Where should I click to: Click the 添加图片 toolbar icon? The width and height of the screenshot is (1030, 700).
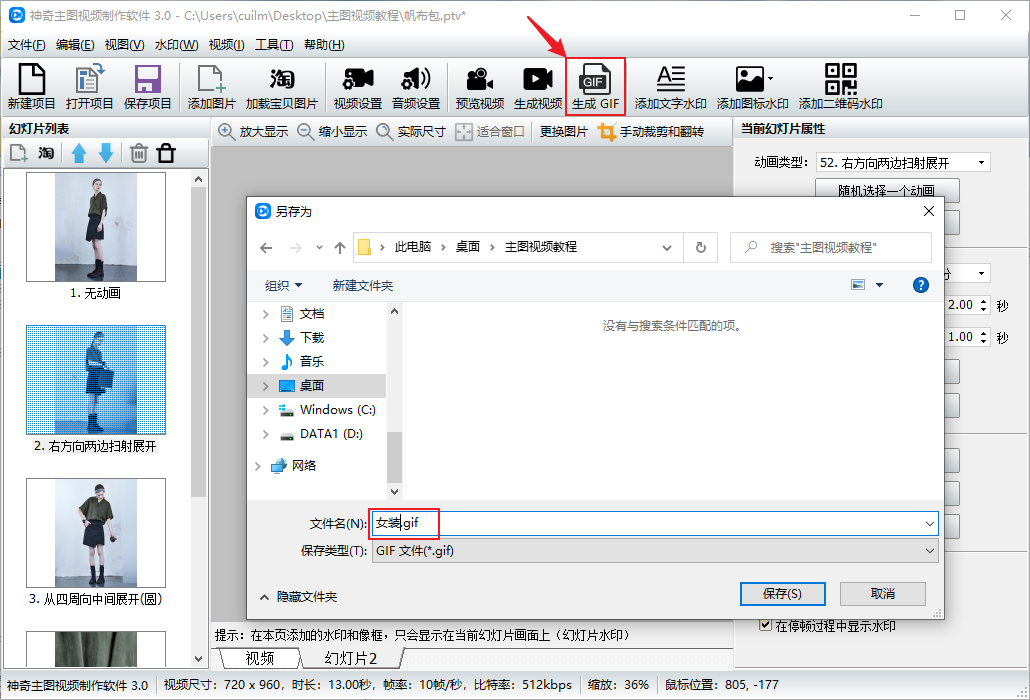(211, 86)
